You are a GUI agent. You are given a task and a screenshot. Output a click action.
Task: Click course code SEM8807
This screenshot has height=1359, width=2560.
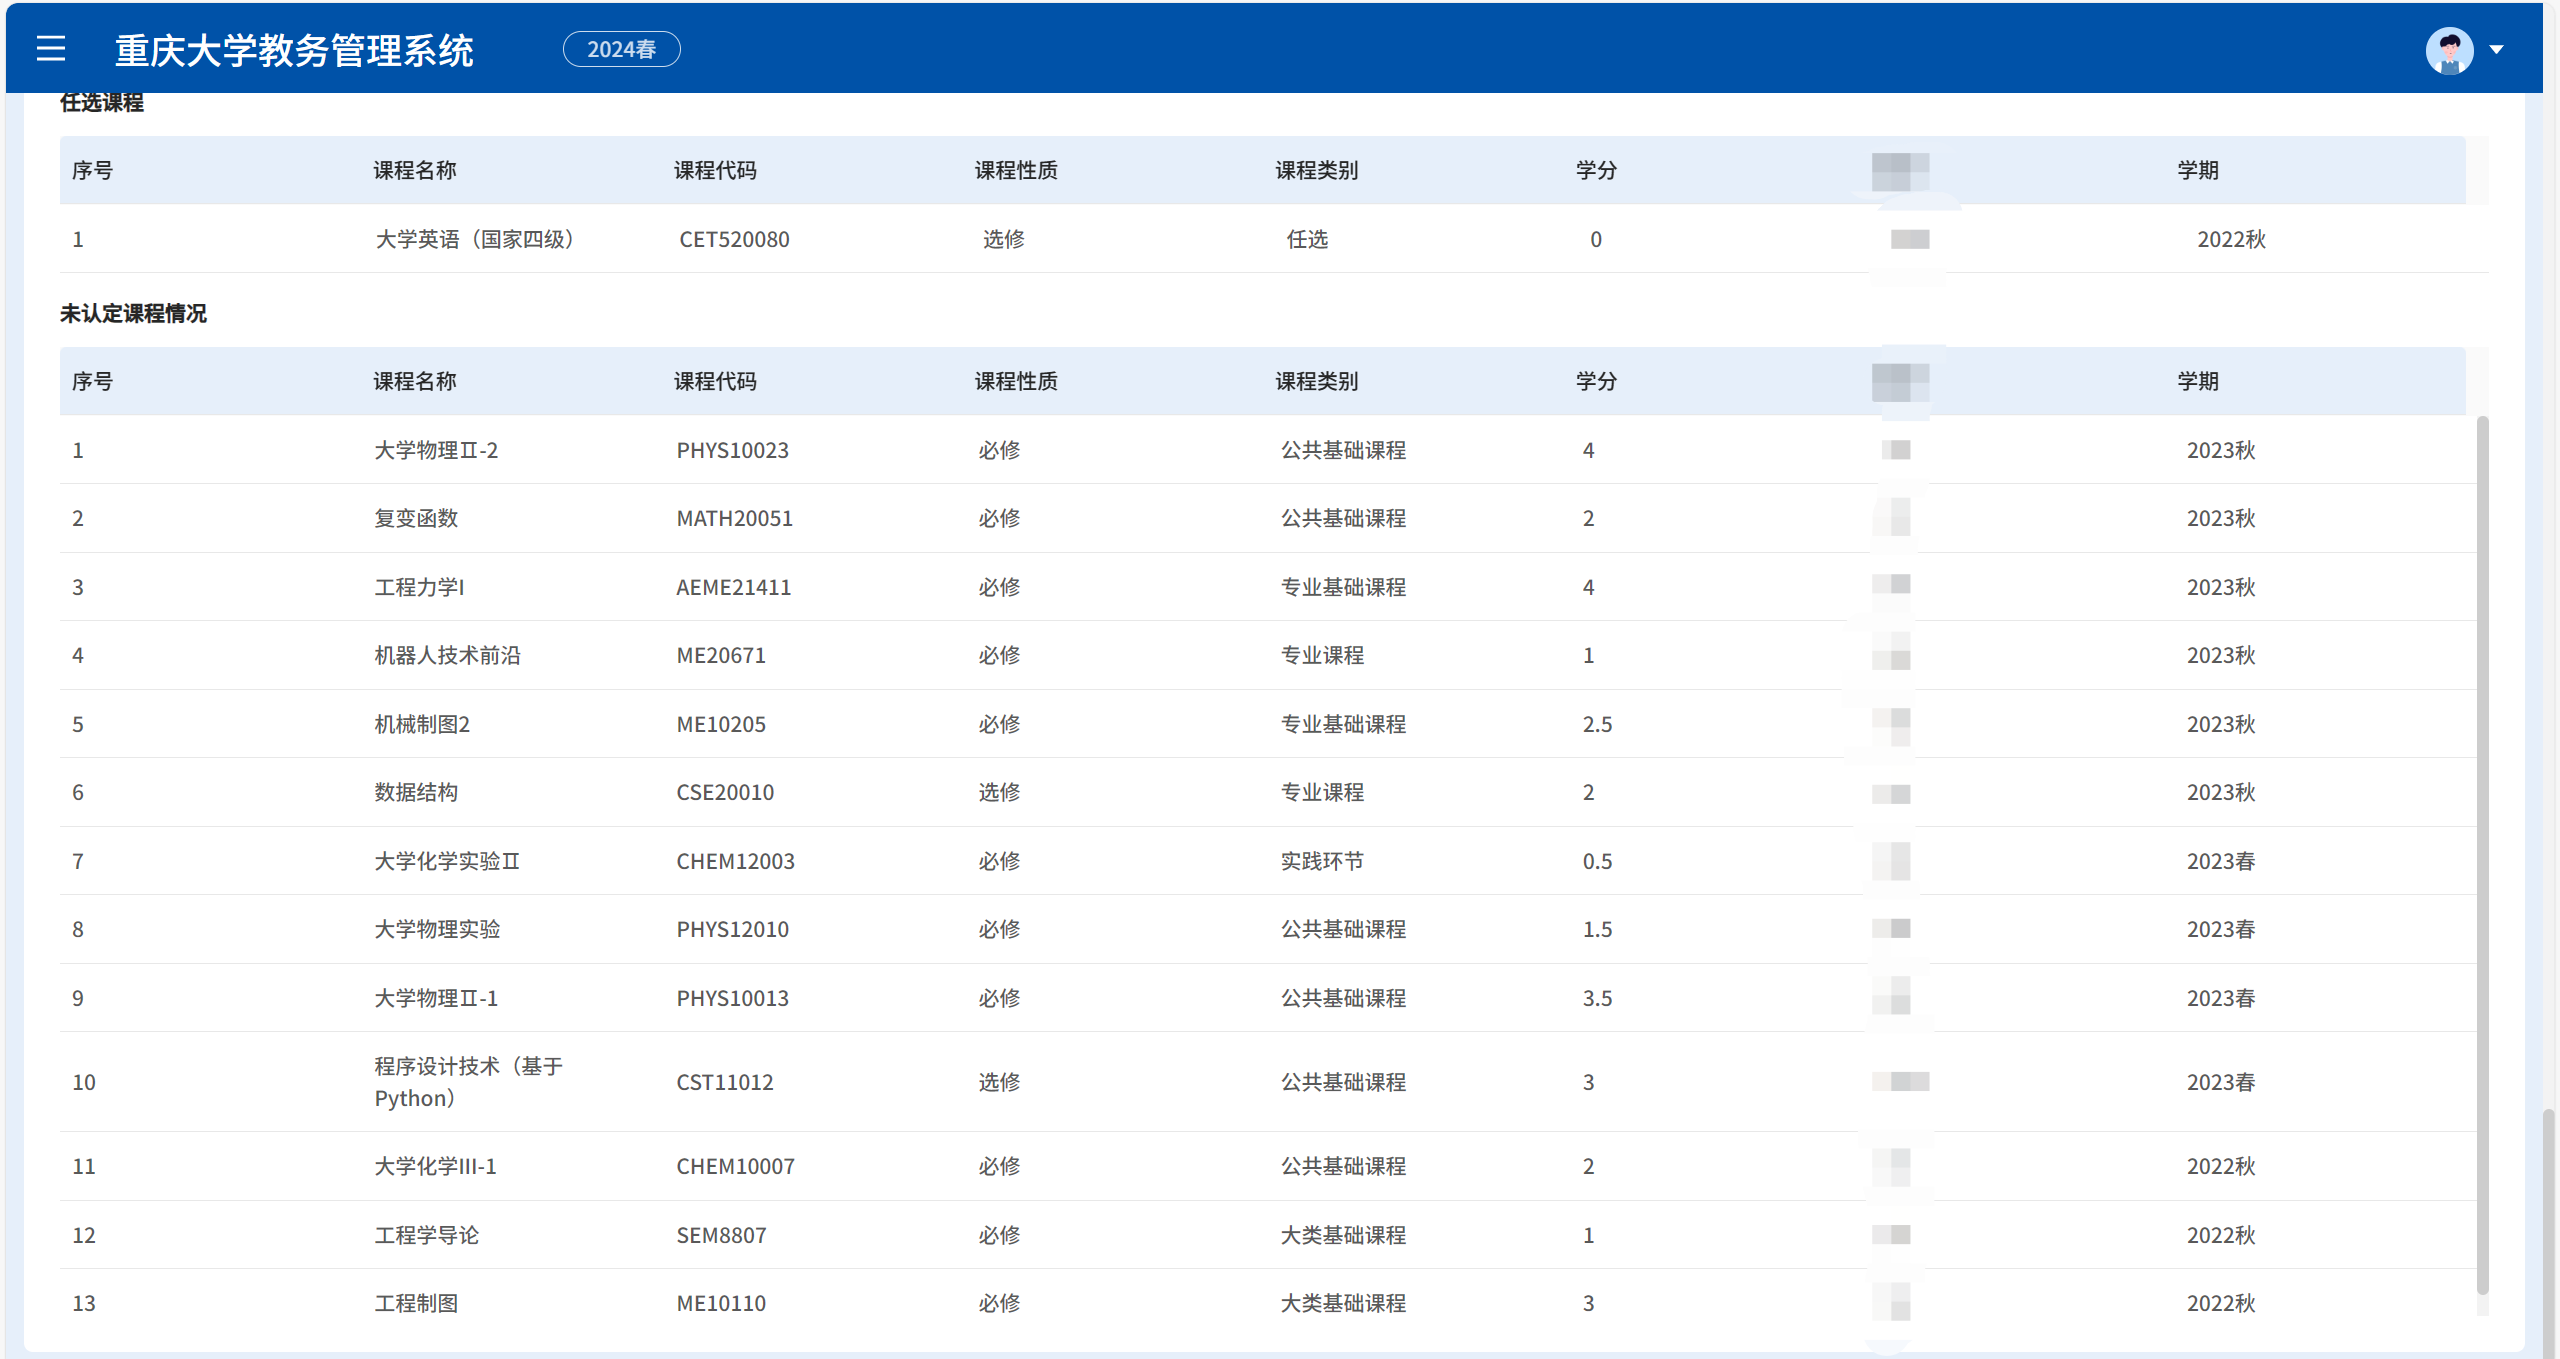(721, 1235)
